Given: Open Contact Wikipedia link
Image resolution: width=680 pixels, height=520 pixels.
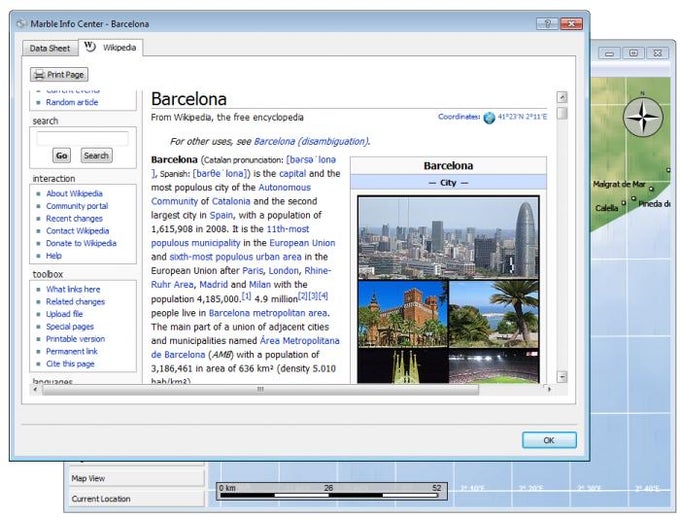Looking at the screenshot, I should coord(78,231).
